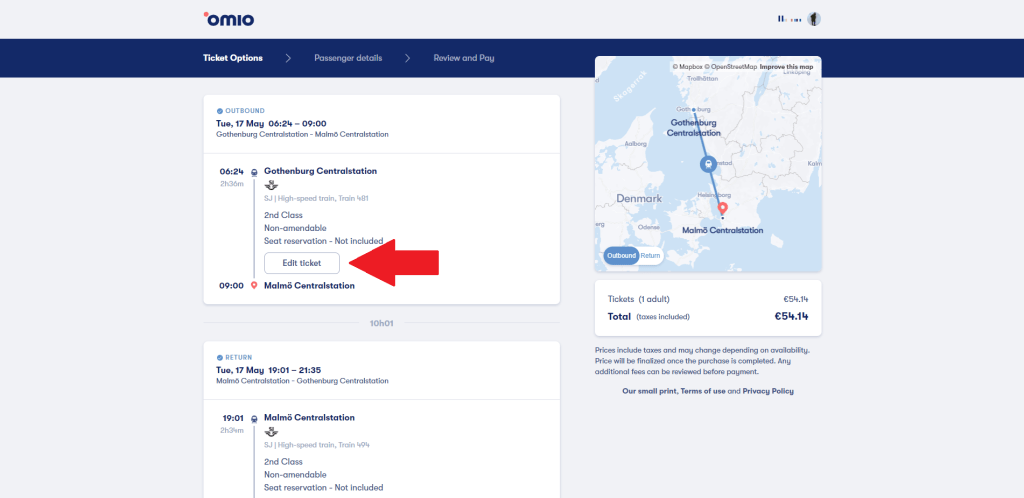Click the red location pin beside 09:00 arrival
Screen dimensions: 1024x498
click(x=254, y=285)
